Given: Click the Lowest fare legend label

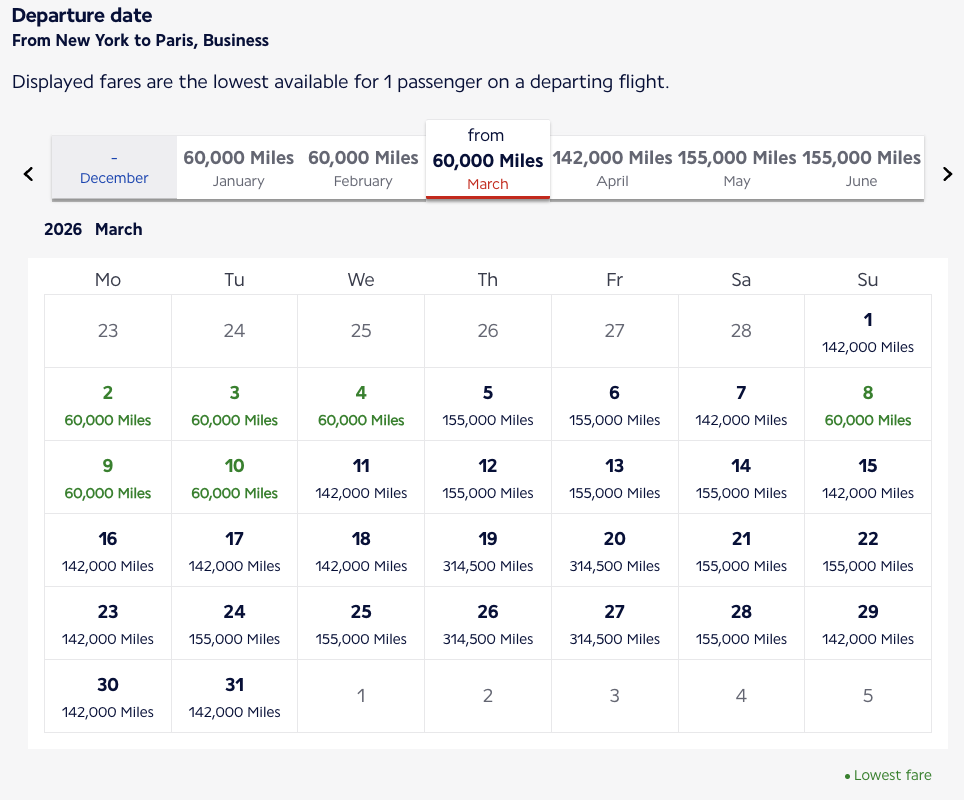Looking at the screenshot, I should coord(891,775).
